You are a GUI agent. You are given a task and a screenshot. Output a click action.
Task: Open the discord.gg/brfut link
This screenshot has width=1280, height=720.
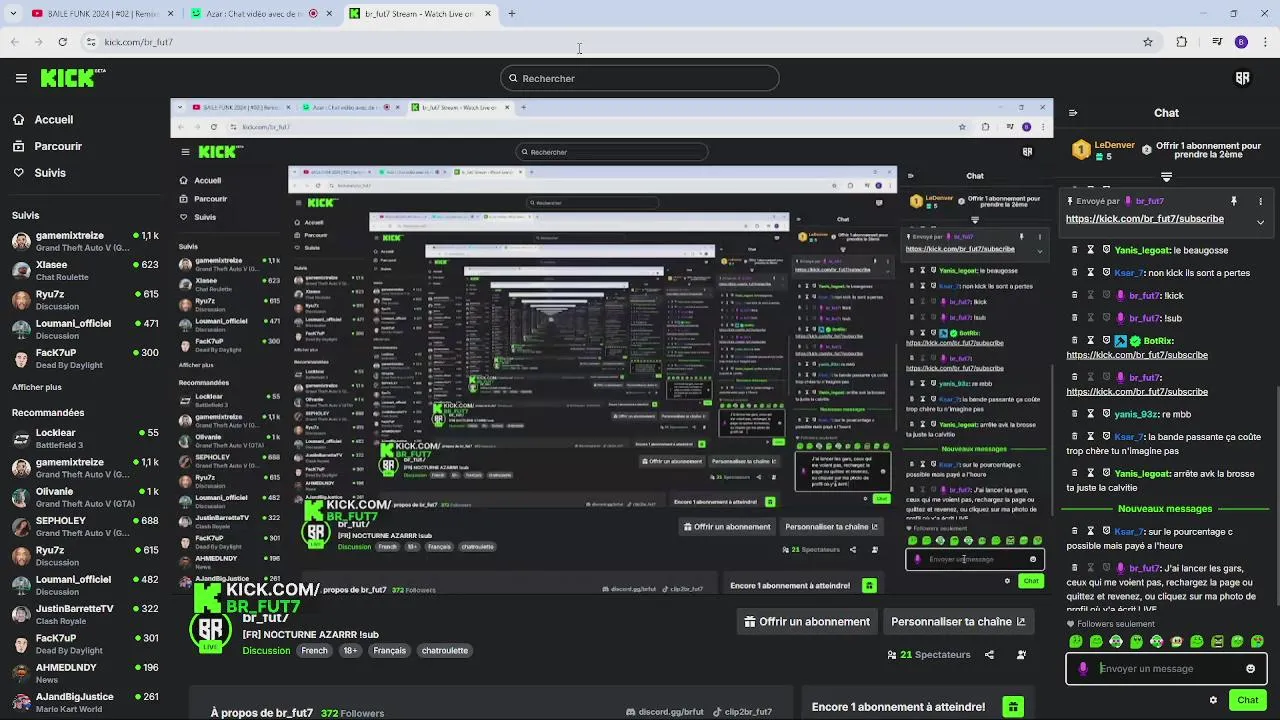[664, 712]
